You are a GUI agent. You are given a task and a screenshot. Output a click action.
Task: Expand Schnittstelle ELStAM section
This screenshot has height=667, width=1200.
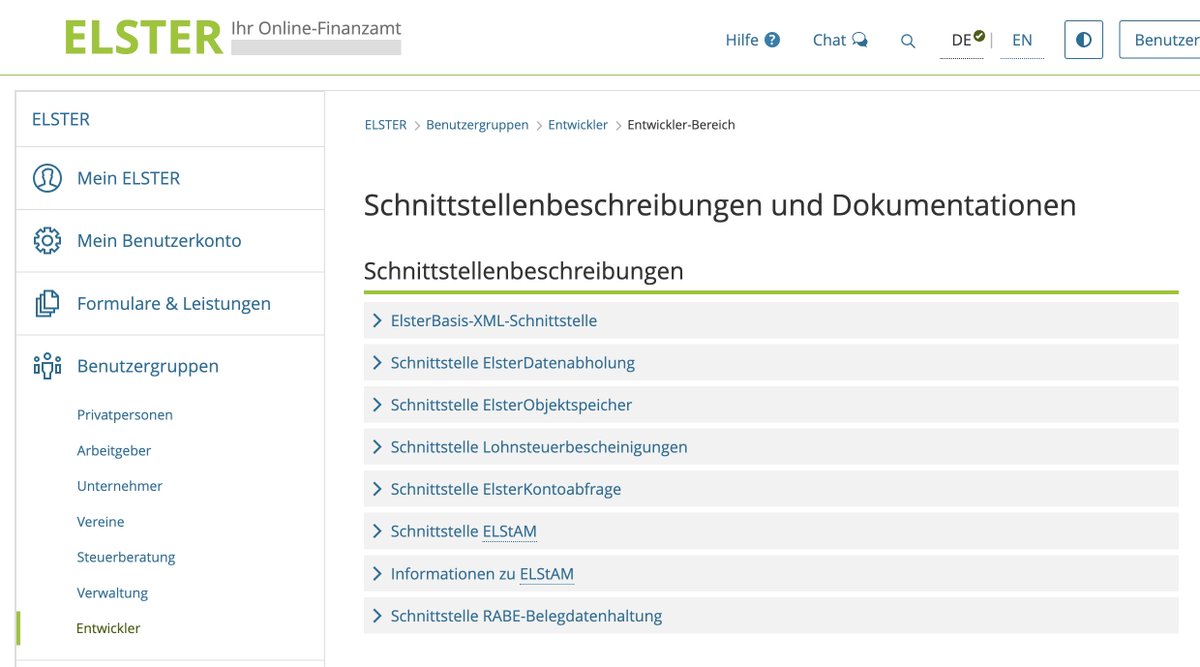[771, 531]
